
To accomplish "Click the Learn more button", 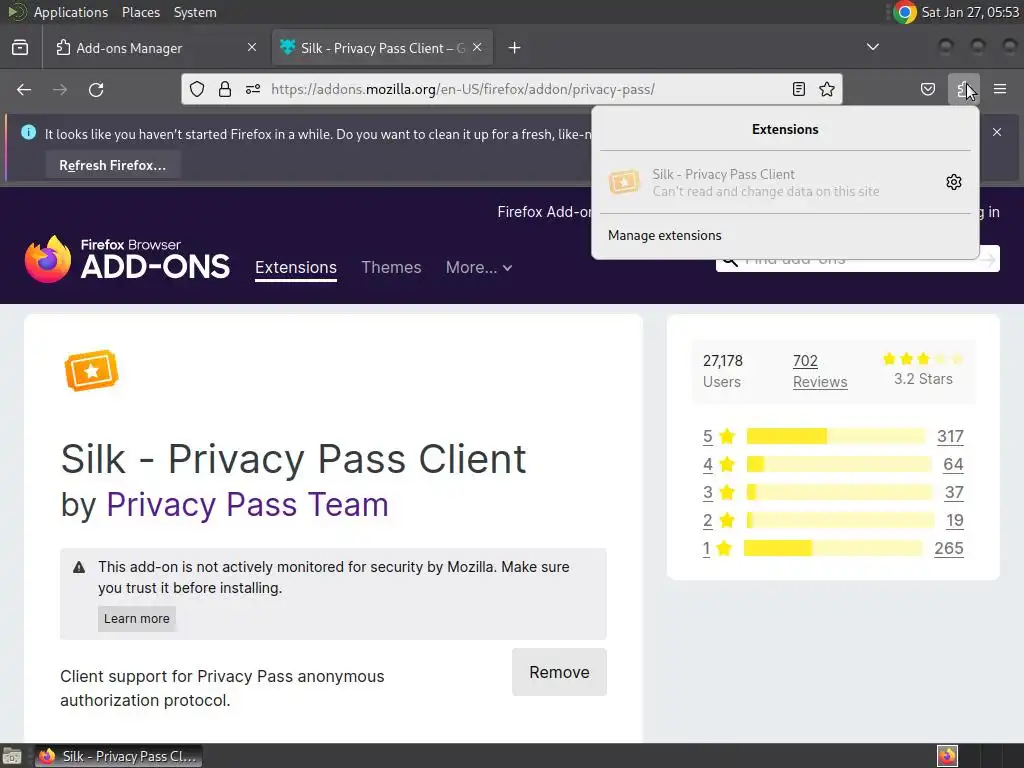I will (136, 618).
